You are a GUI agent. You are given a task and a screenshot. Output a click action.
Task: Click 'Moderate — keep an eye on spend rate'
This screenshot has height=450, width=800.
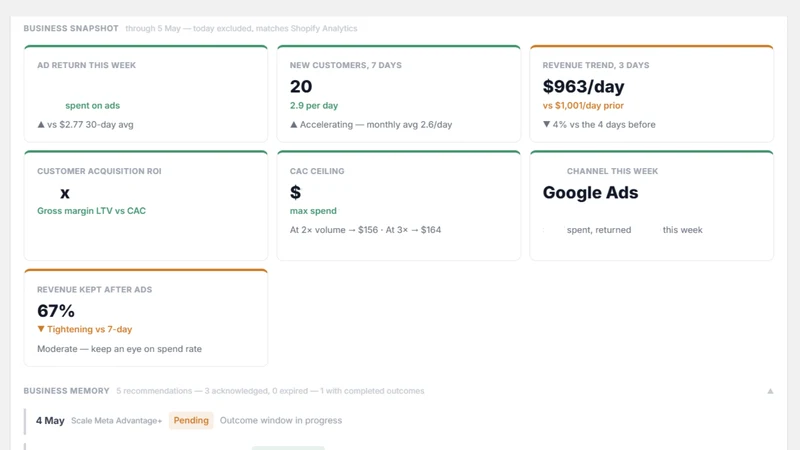tap(119, 349)
